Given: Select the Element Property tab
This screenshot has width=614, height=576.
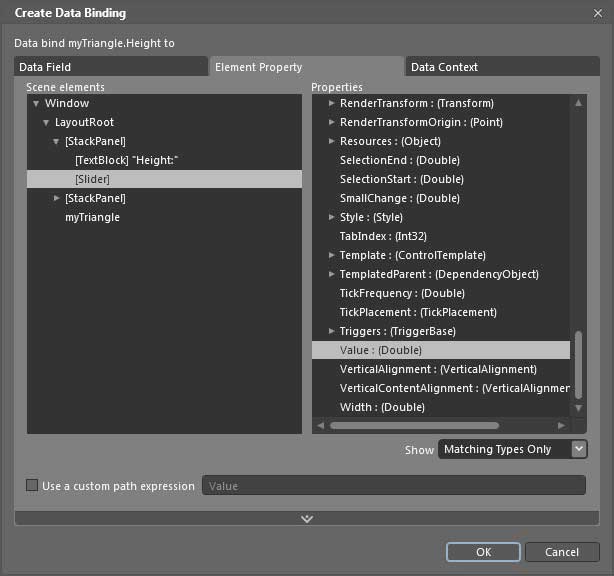Looking at the screenshot, I should (307, 67).
